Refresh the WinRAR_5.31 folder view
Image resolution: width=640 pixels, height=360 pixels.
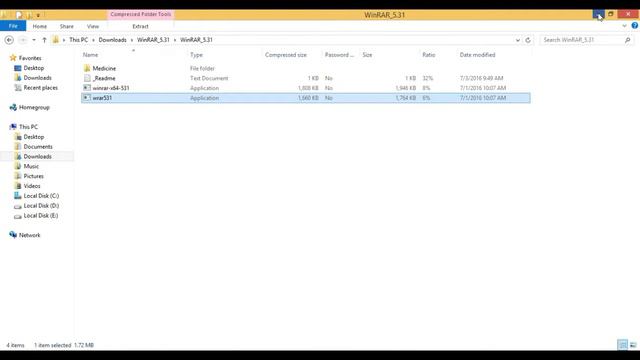tap(528, 40)
